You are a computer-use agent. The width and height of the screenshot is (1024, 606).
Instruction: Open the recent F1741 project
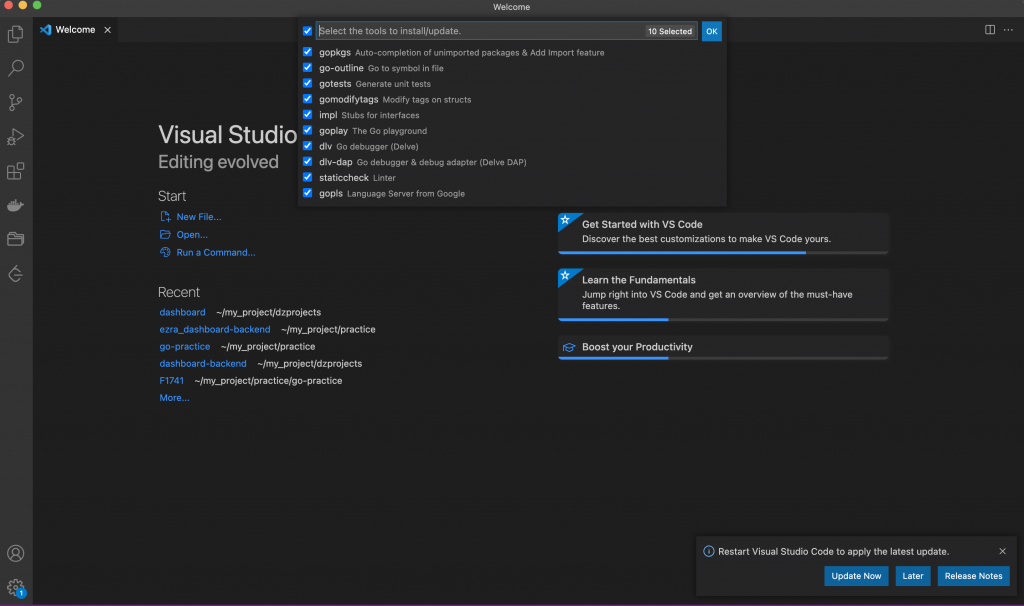point(172,380)
